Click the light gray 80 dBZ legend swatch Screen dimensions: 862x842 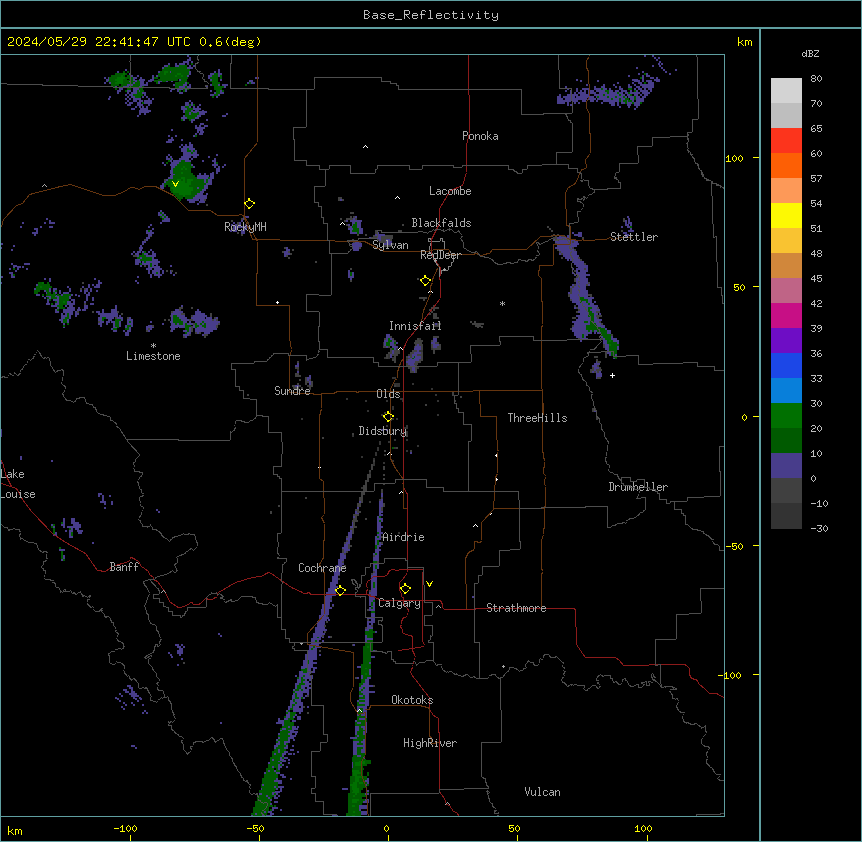point(786,91)
